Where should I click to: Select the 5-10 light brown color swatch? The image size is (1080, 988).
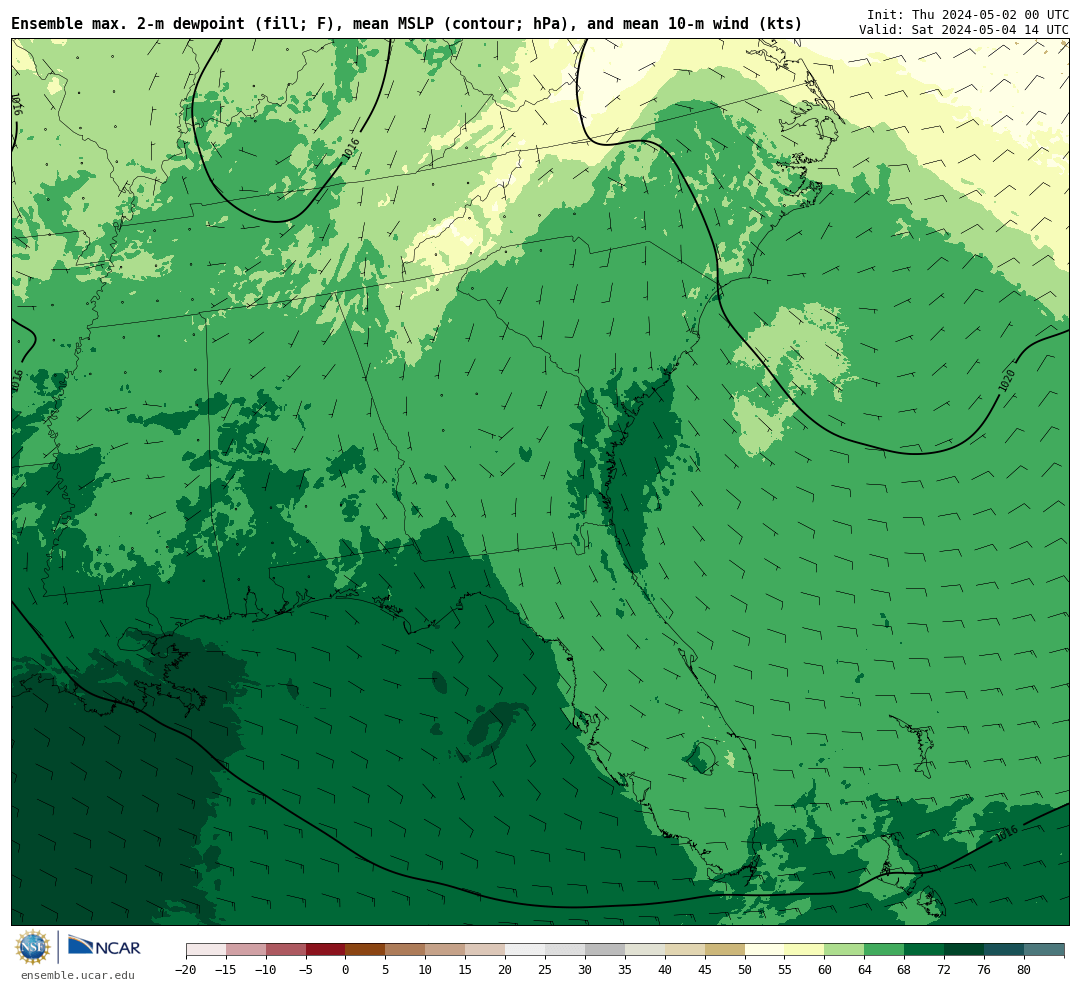[x=405, y=950]
